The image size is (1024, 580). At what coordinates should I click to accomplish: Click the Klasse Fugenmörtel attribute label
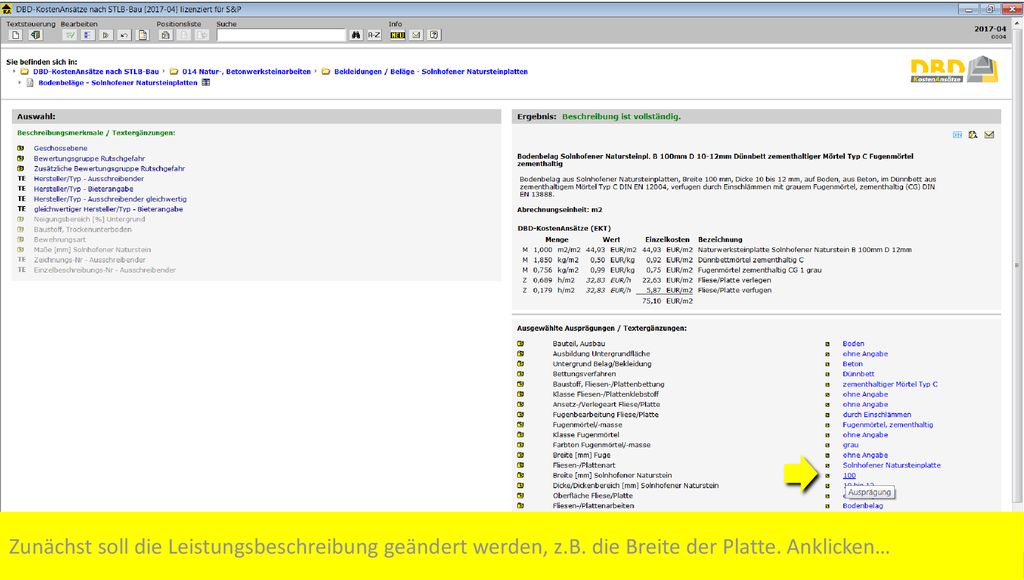[586, 435]
